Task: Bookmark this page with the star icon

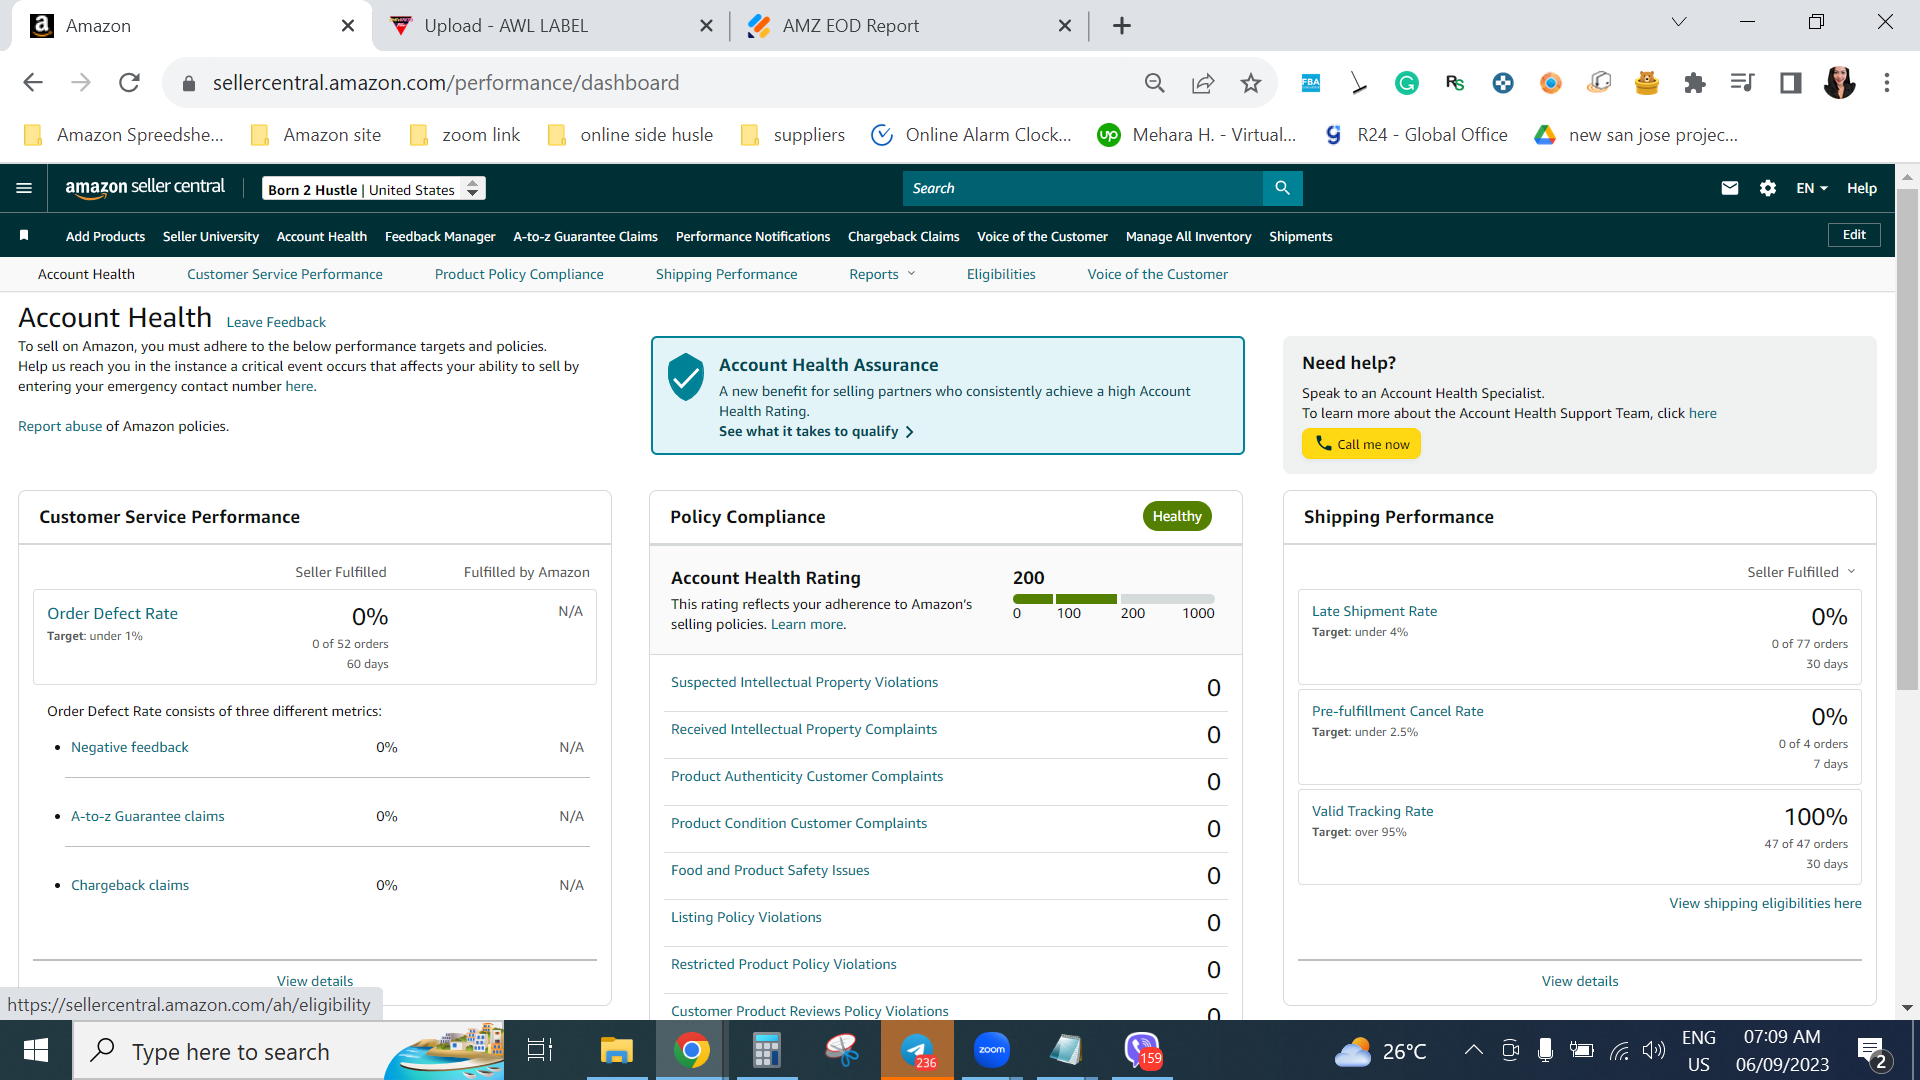Action: point(1251,83)
